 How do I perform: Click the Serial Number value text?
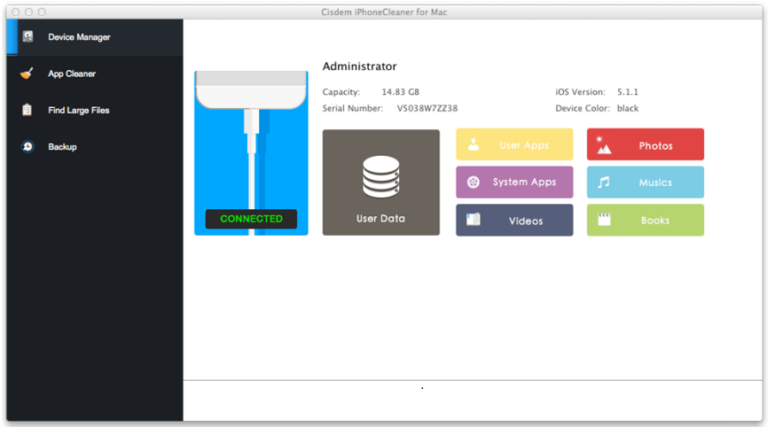click(x=427, y=108)
